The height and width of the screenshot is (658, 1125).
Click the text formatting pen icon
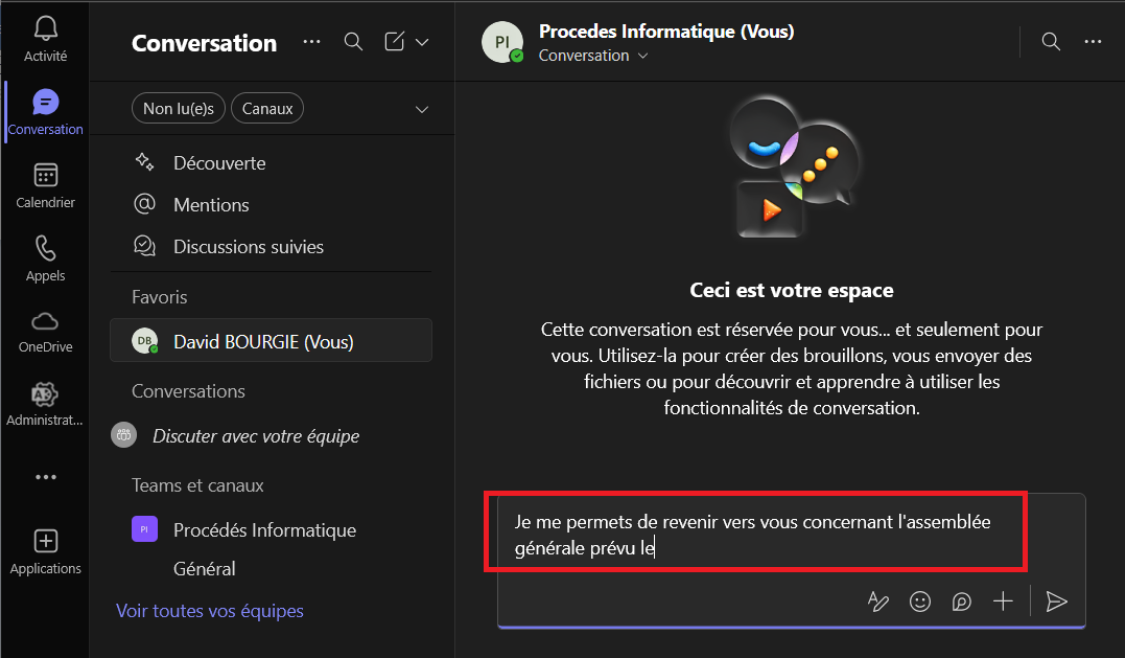[878, 601]
